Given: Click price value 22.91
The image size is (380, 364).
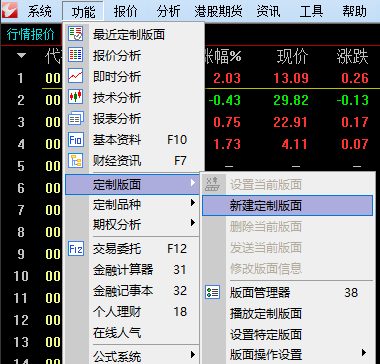Looking at the screenshot, I should tap(291, 122).
